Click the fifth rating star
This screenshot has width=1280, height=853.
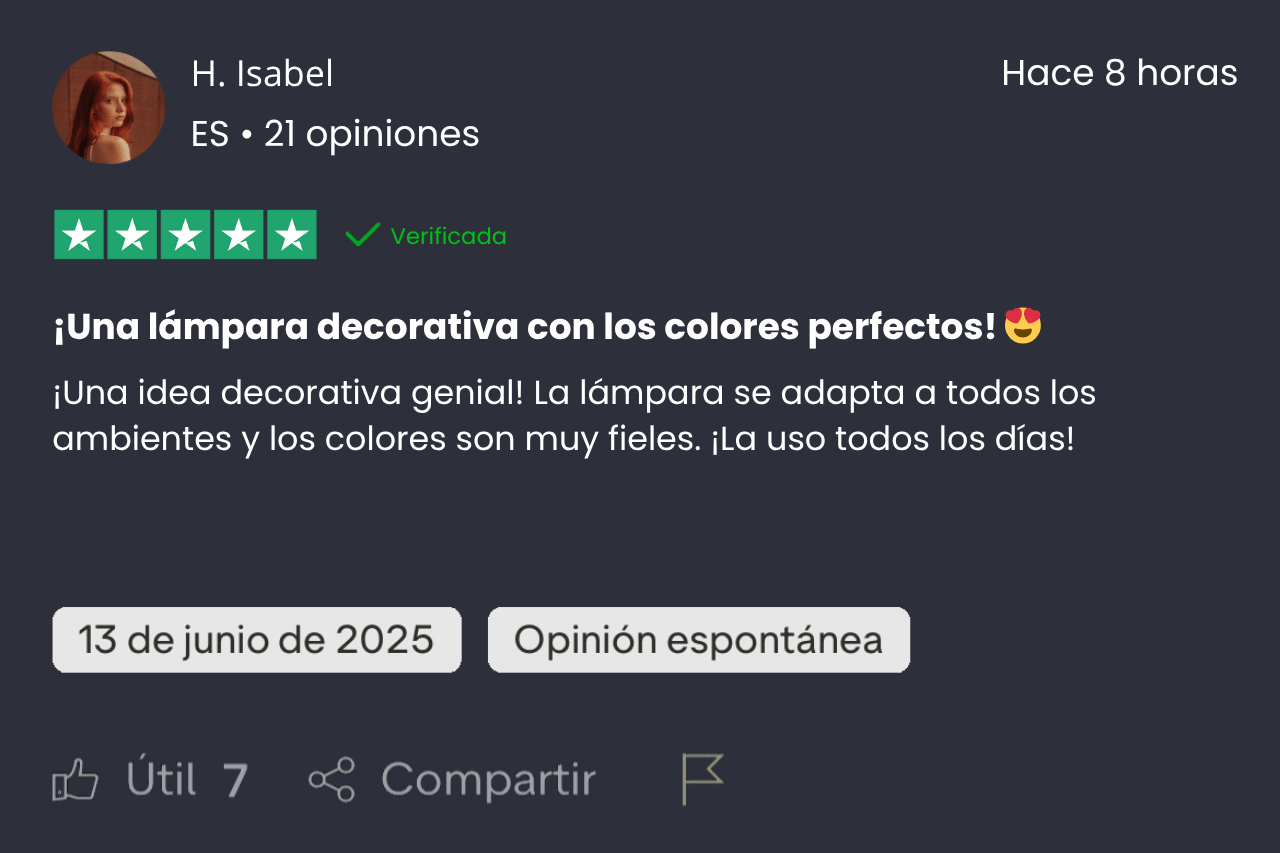point(291,235)
